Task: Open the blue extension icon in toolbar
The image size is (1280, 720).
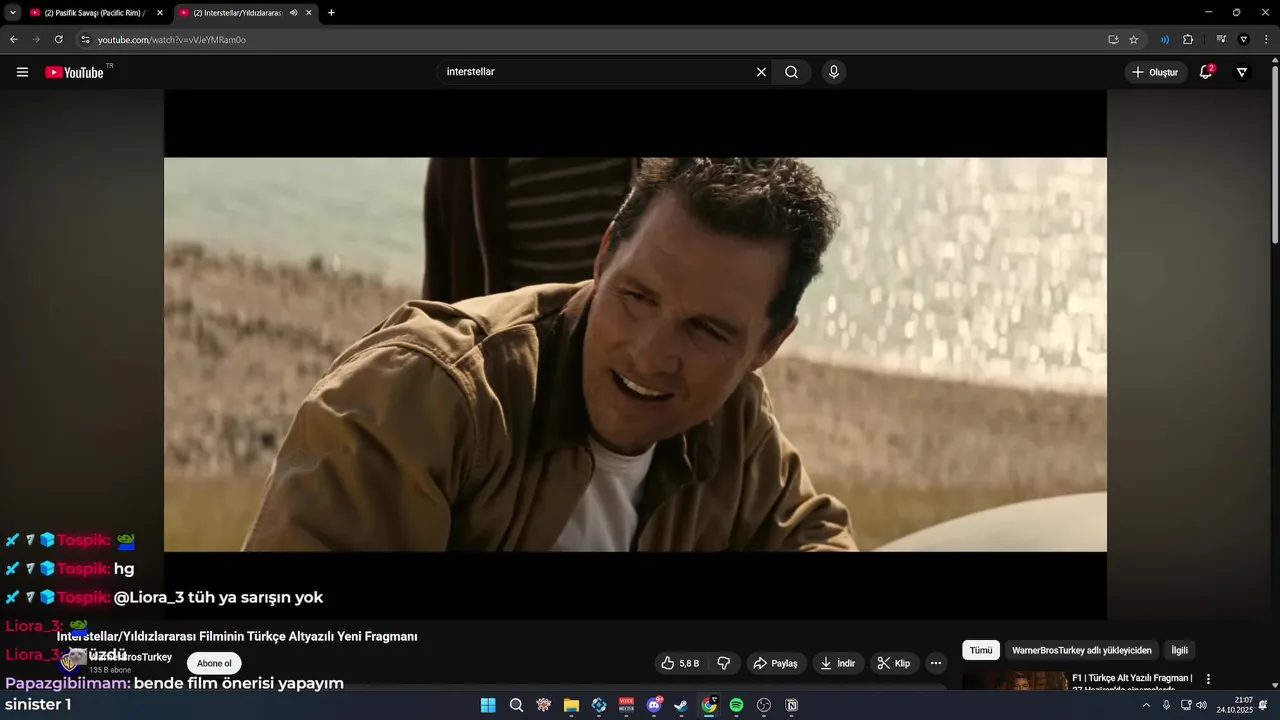Action: 1165,39
